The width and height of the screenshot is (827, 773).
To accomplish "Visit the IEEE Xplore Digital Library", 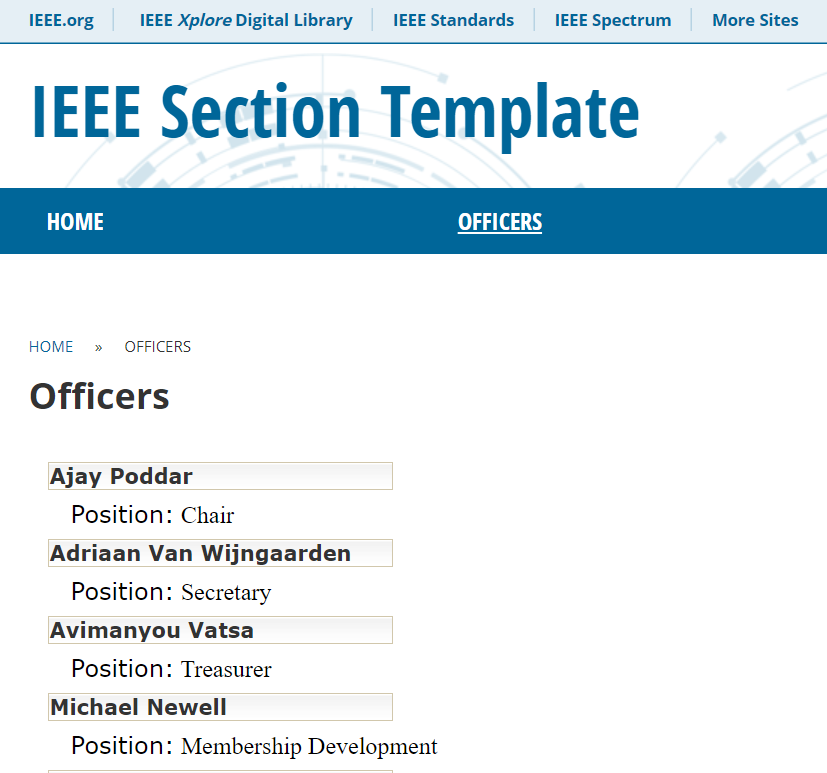I will pyautogui.click(x=246, y=19).
